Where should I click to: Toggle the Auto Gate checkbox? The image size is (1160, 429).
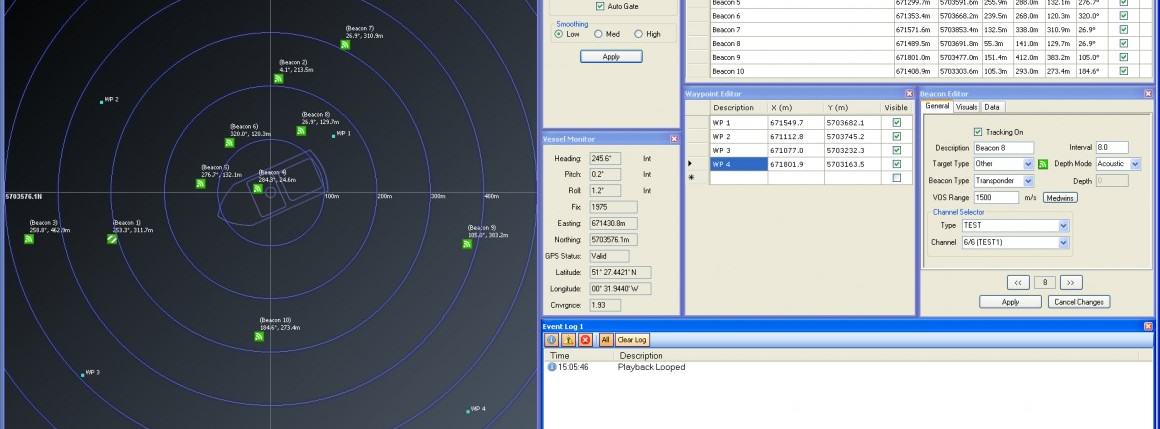pyautogui.click(x=600, y=7)
